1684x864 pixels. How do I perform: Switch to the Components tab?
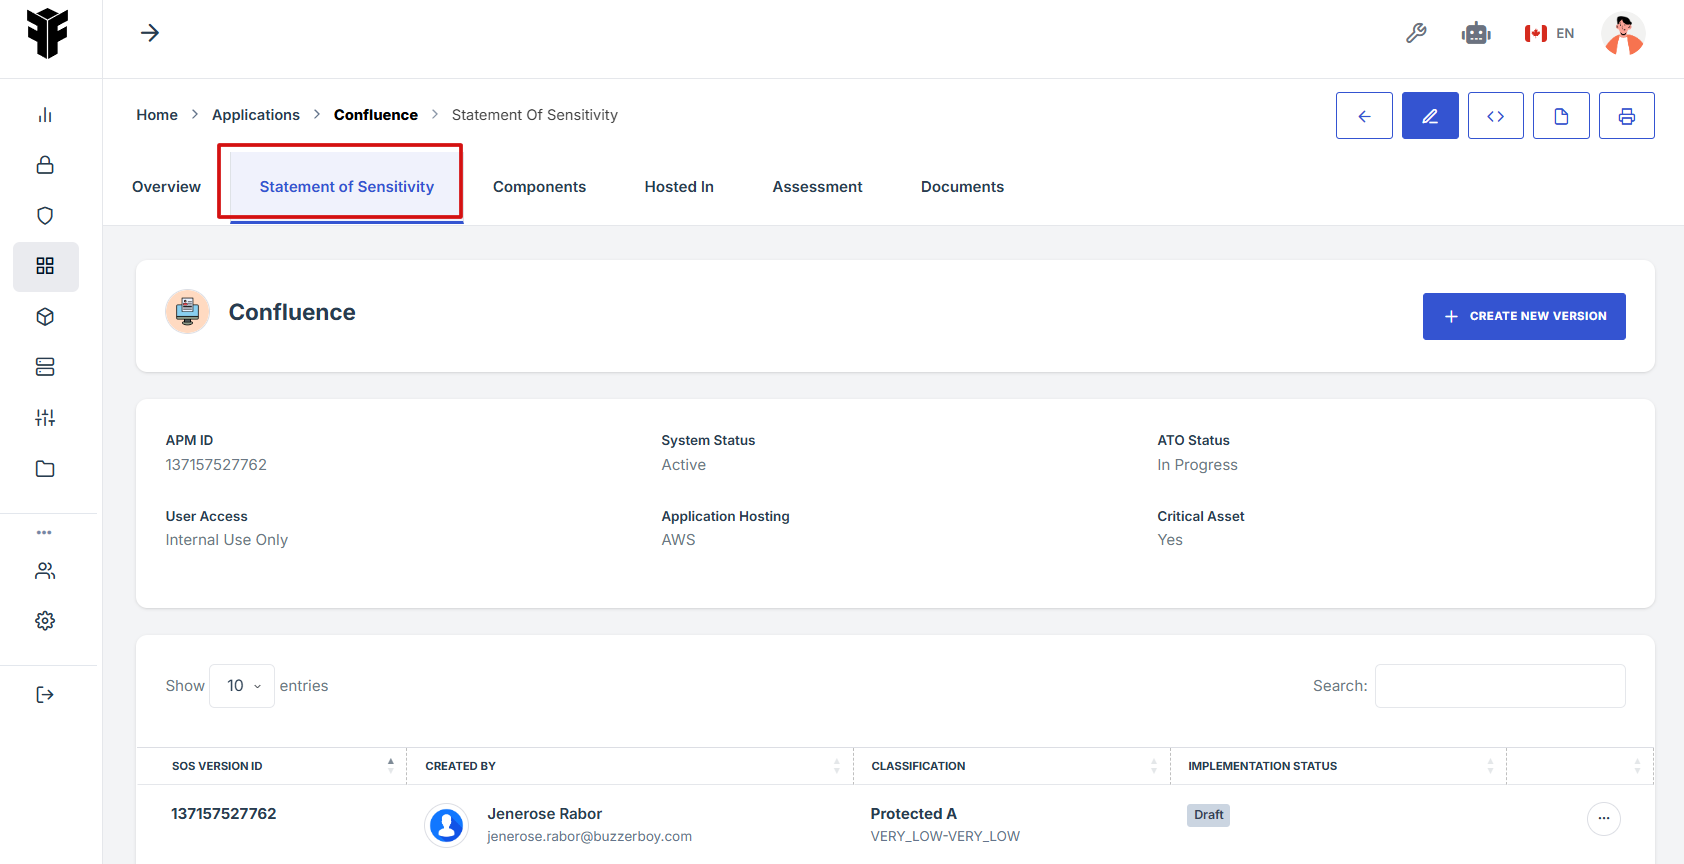click(x=539, y=187)
